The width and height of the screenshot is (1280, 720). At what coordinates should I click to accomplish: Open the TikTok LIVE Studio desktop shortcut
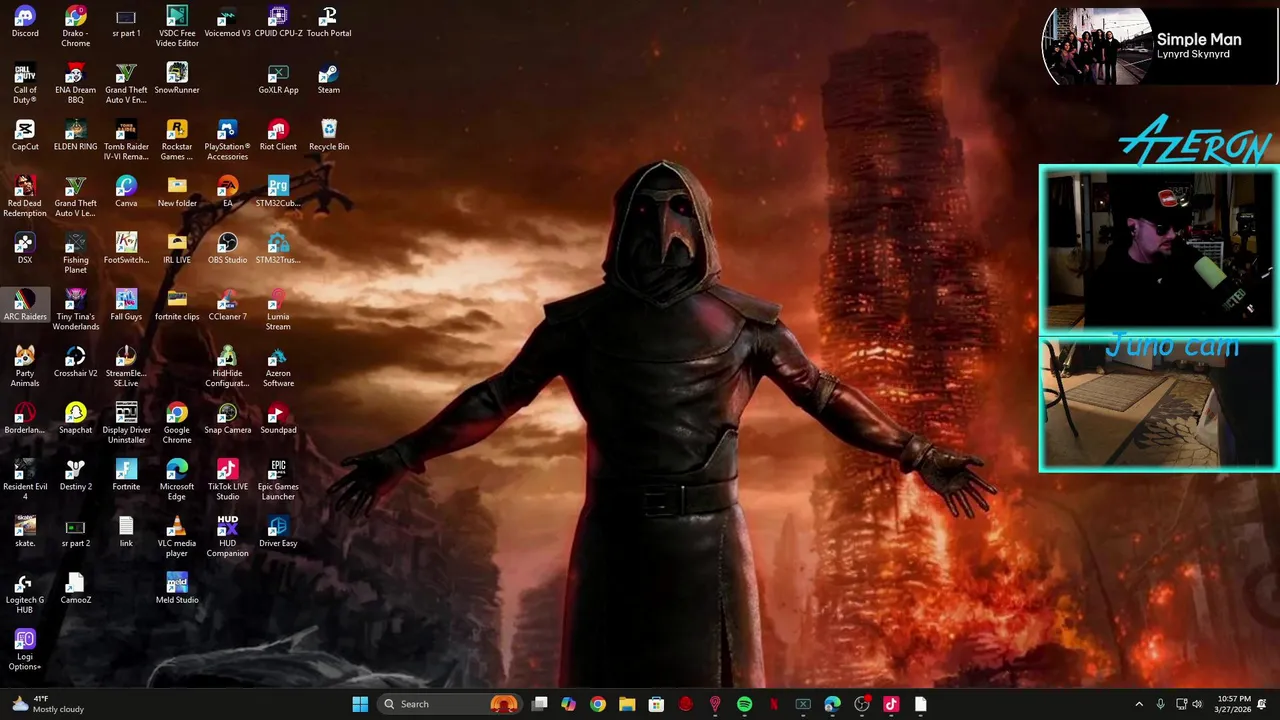point(227,481)
